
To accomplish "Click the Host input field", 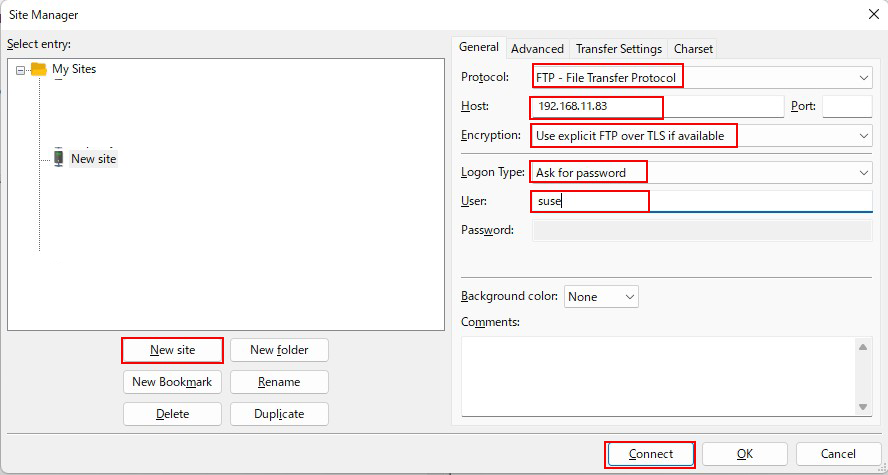I will point(658,106).
